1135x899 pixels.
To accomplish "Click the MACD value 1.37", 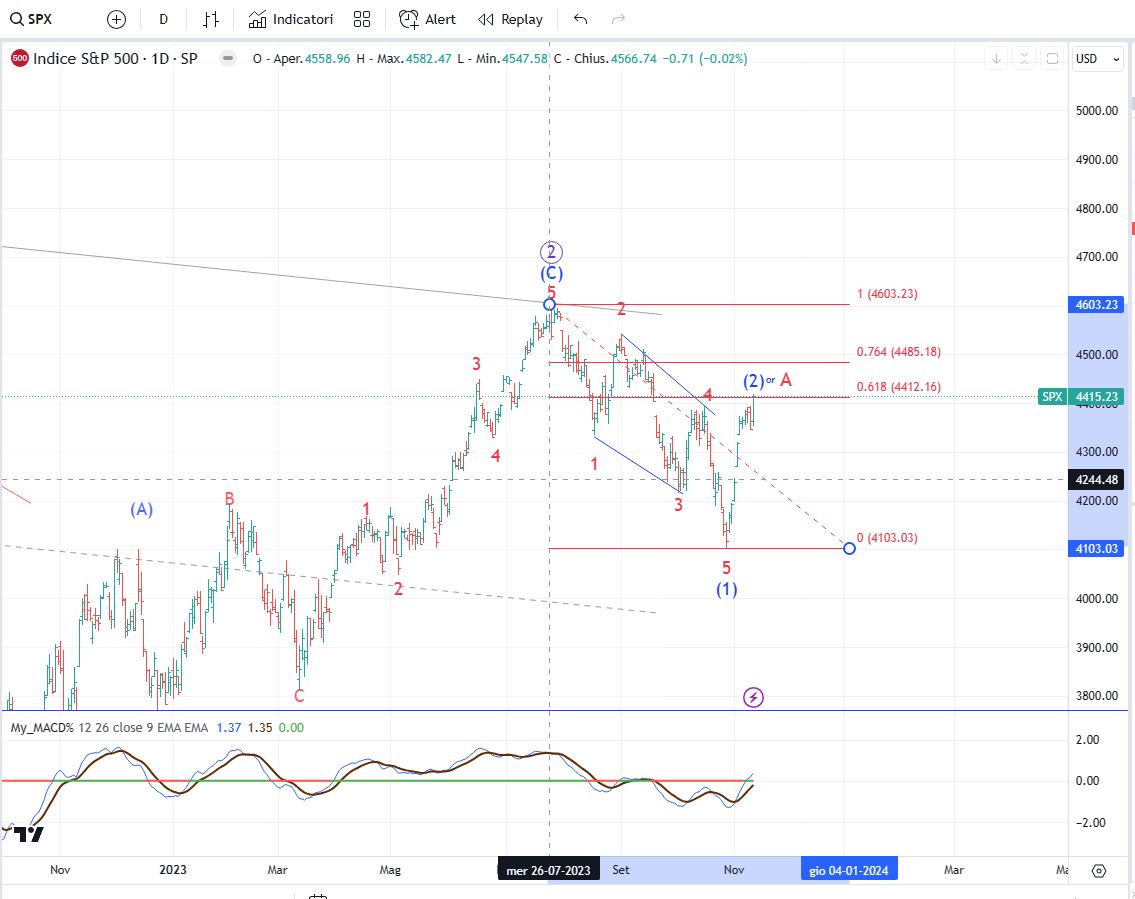I will 229,727.
